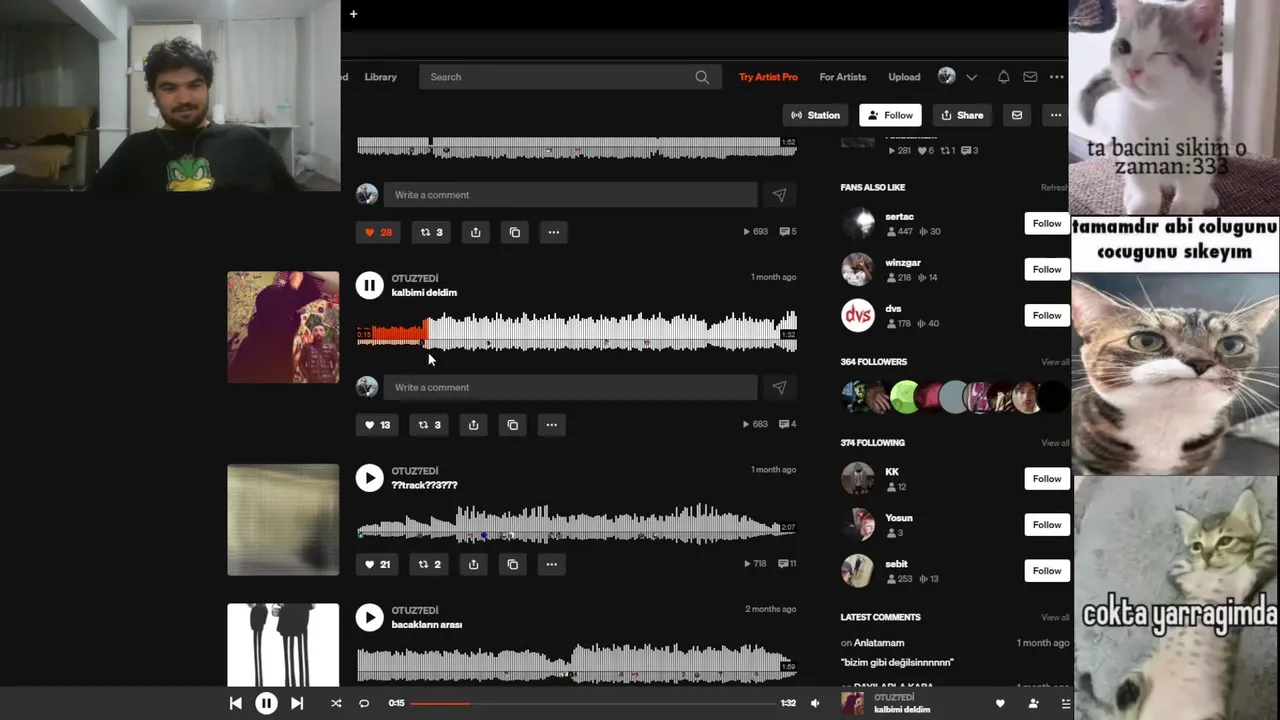
Task: Open the Library tab
Action: [x=380, y=77]
